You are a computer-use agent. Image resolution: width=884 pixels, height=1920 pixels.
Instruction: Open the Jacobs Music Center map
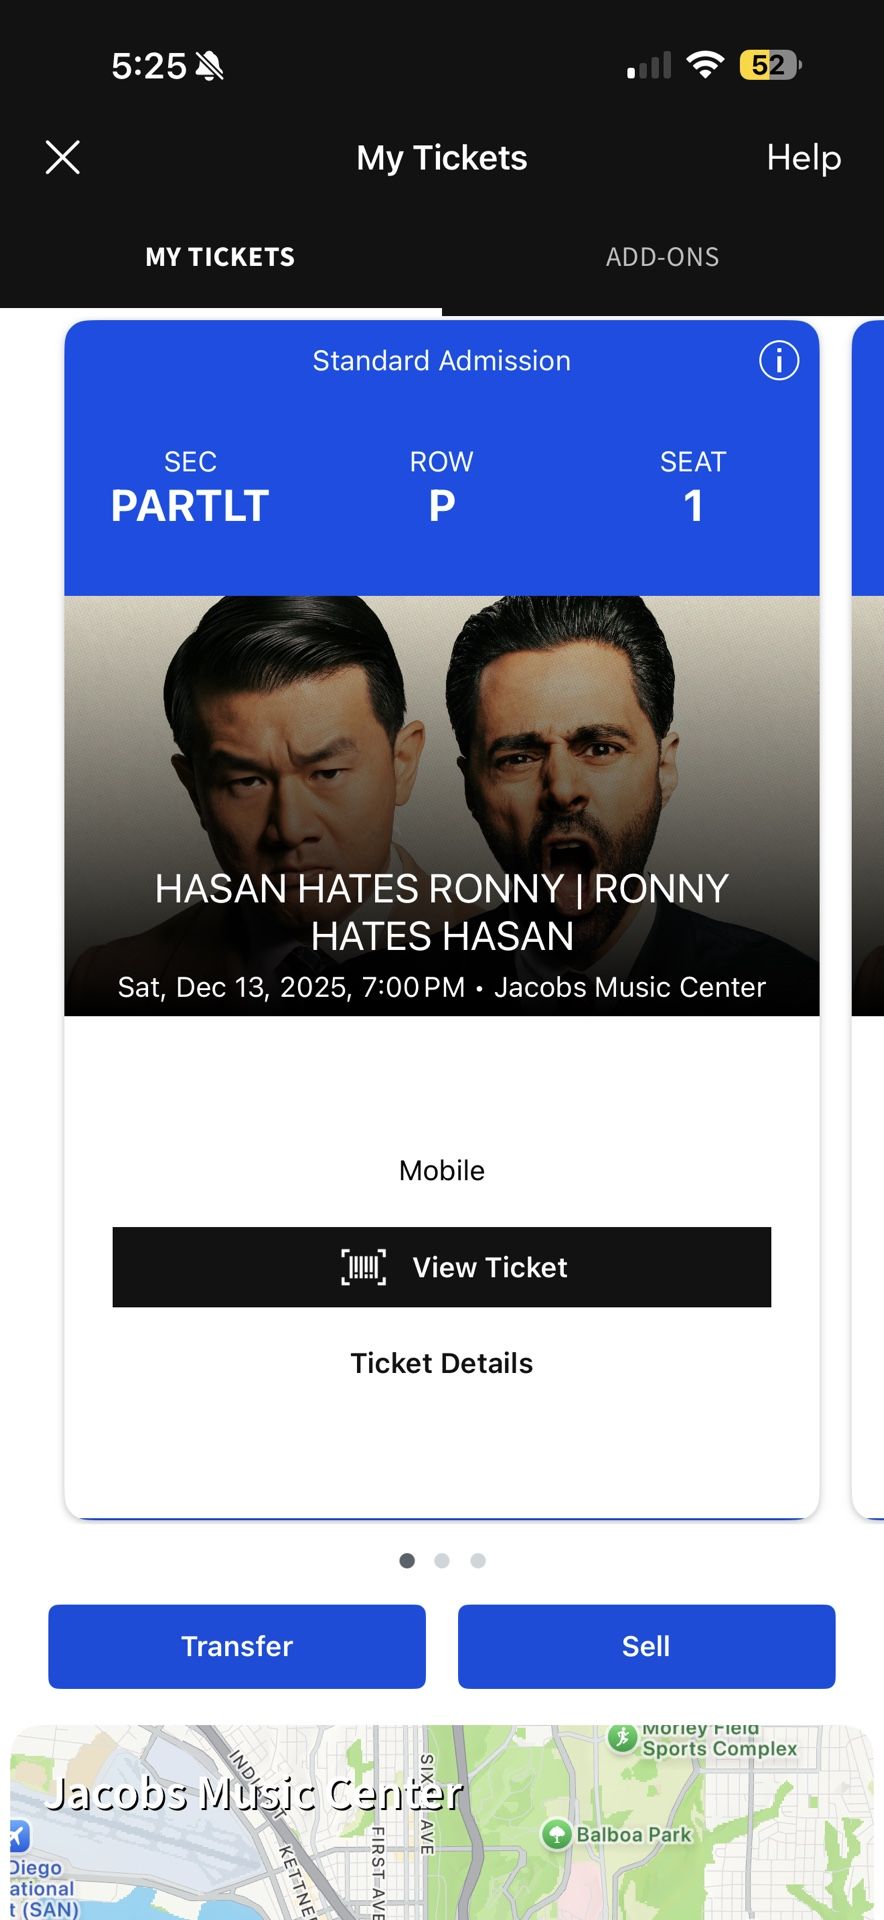point(256,1794)
